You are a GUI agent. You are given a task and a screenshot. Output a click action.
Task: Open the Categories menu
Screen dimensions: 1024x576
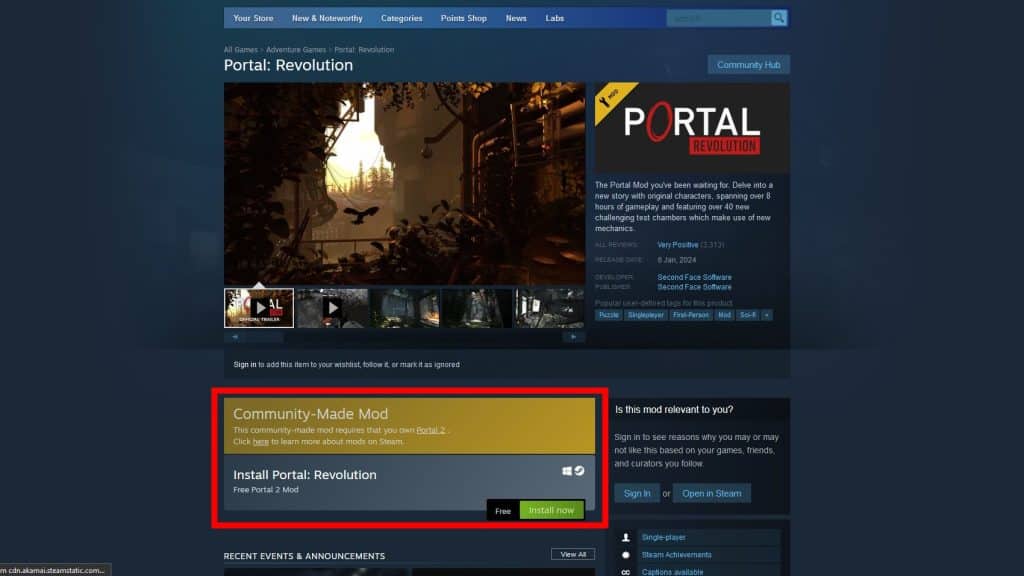[x=402, y=18]
